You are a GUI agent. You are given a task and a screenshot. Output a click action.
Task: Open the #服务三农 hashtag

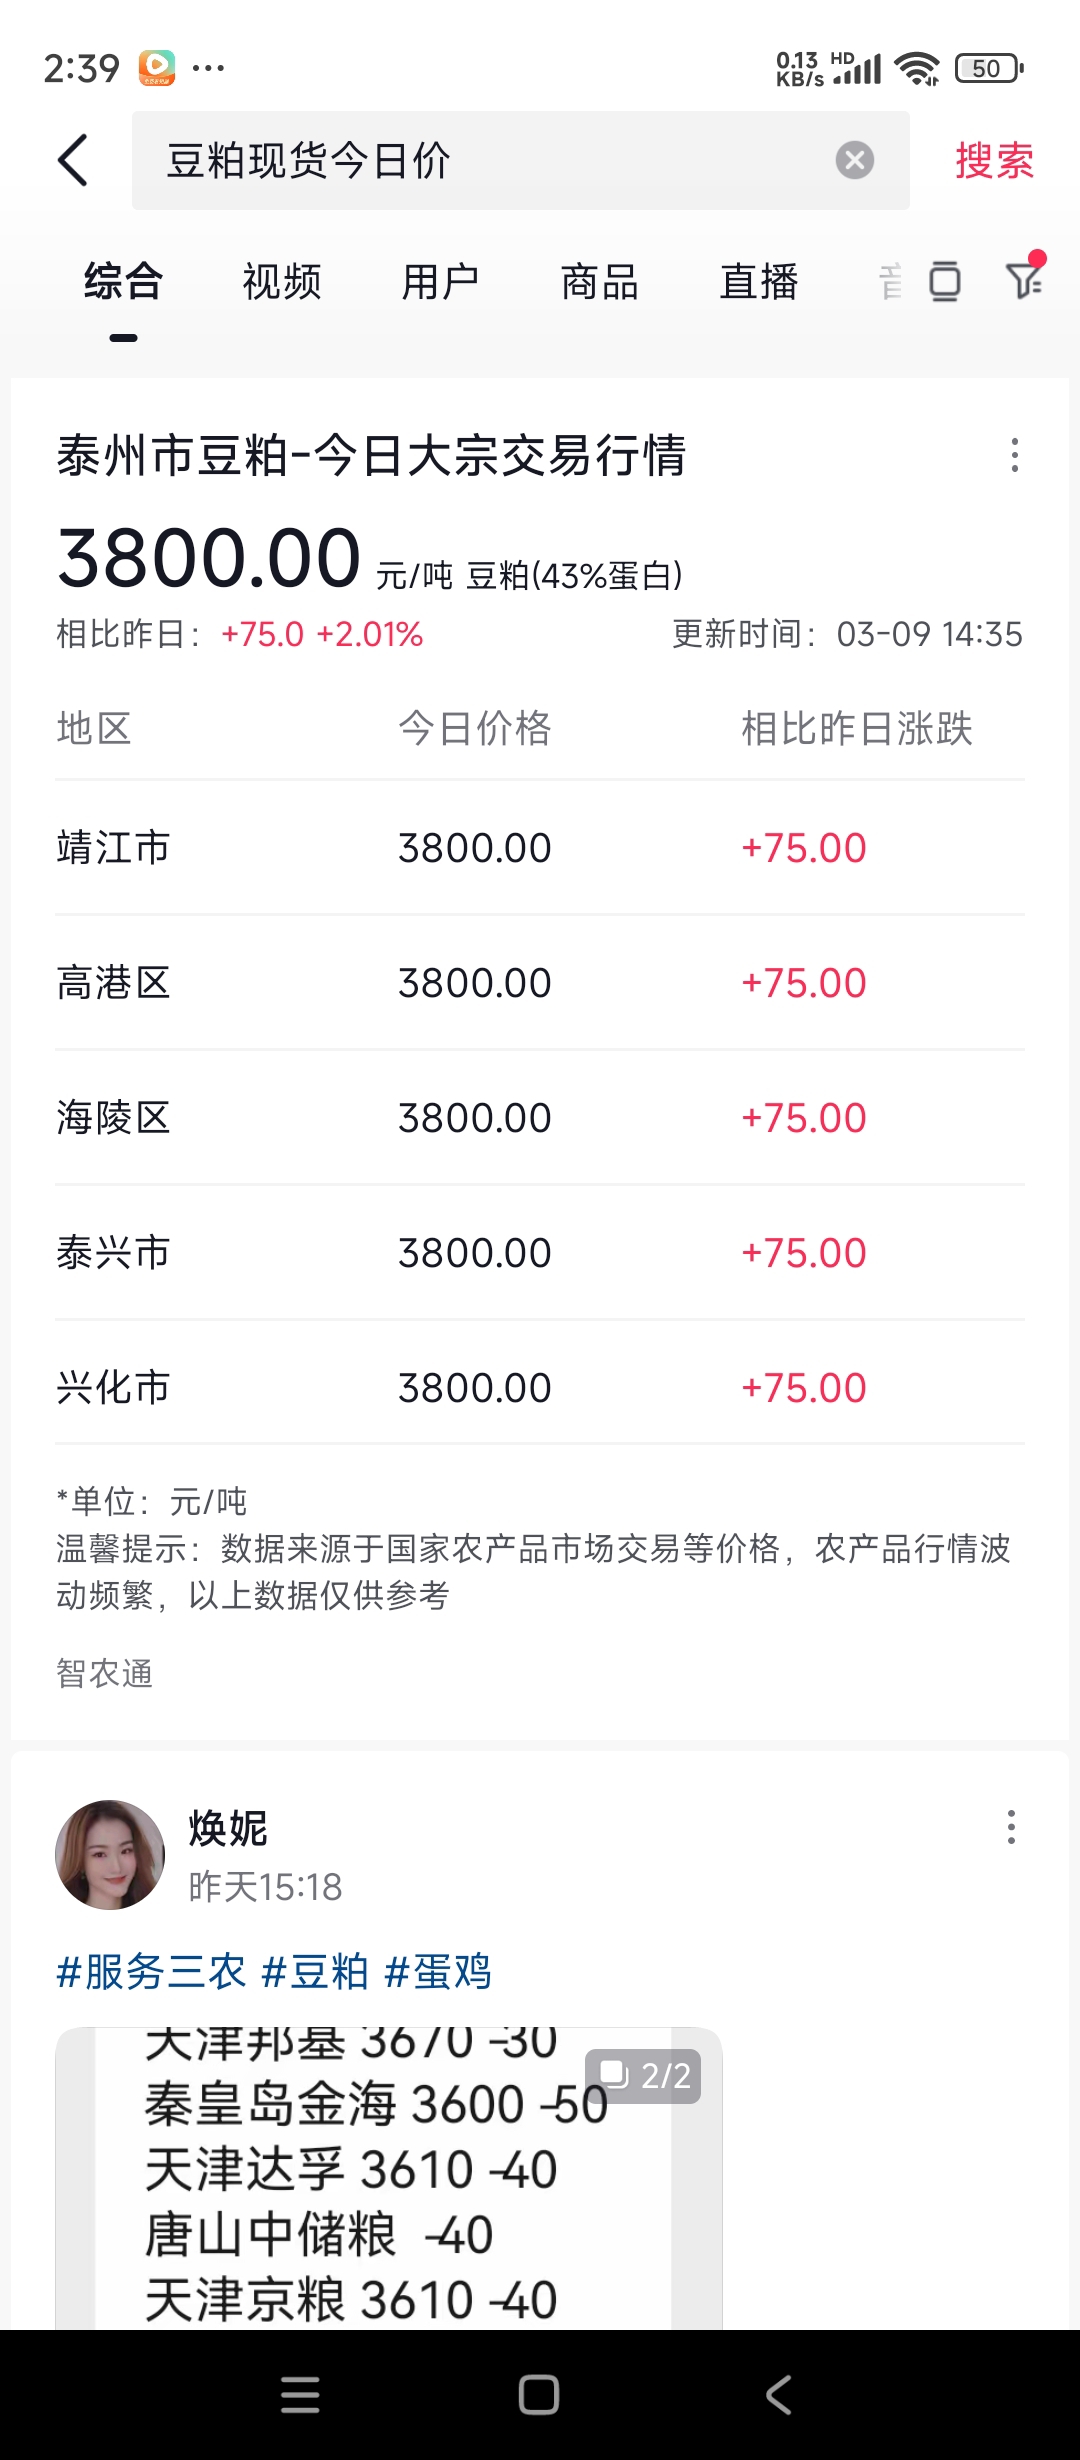pyautogui.click(x=151, y=1972)
